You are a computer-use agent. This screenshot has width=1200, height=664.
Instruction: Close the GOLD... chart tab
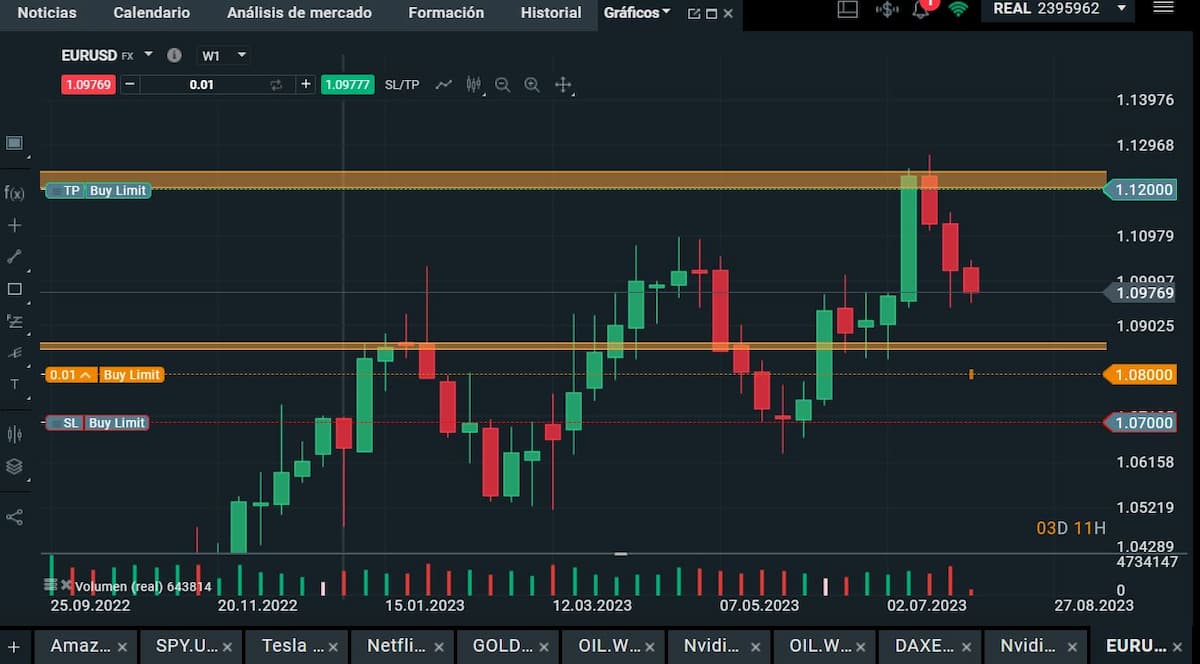point(544,647)
